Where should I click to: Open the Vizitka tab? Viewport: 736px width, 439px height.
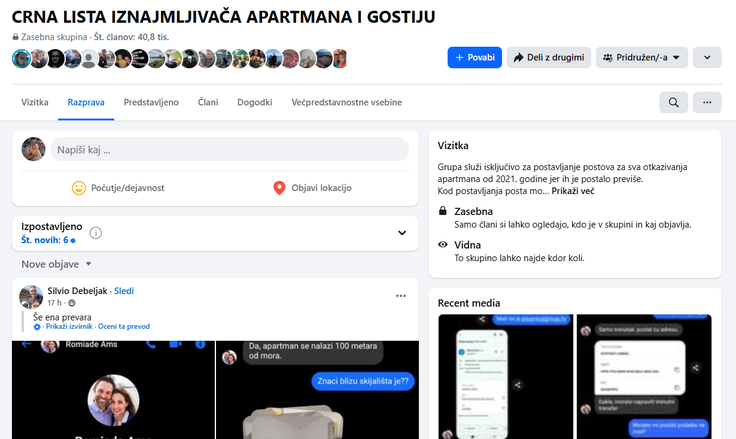coord(35,102)
